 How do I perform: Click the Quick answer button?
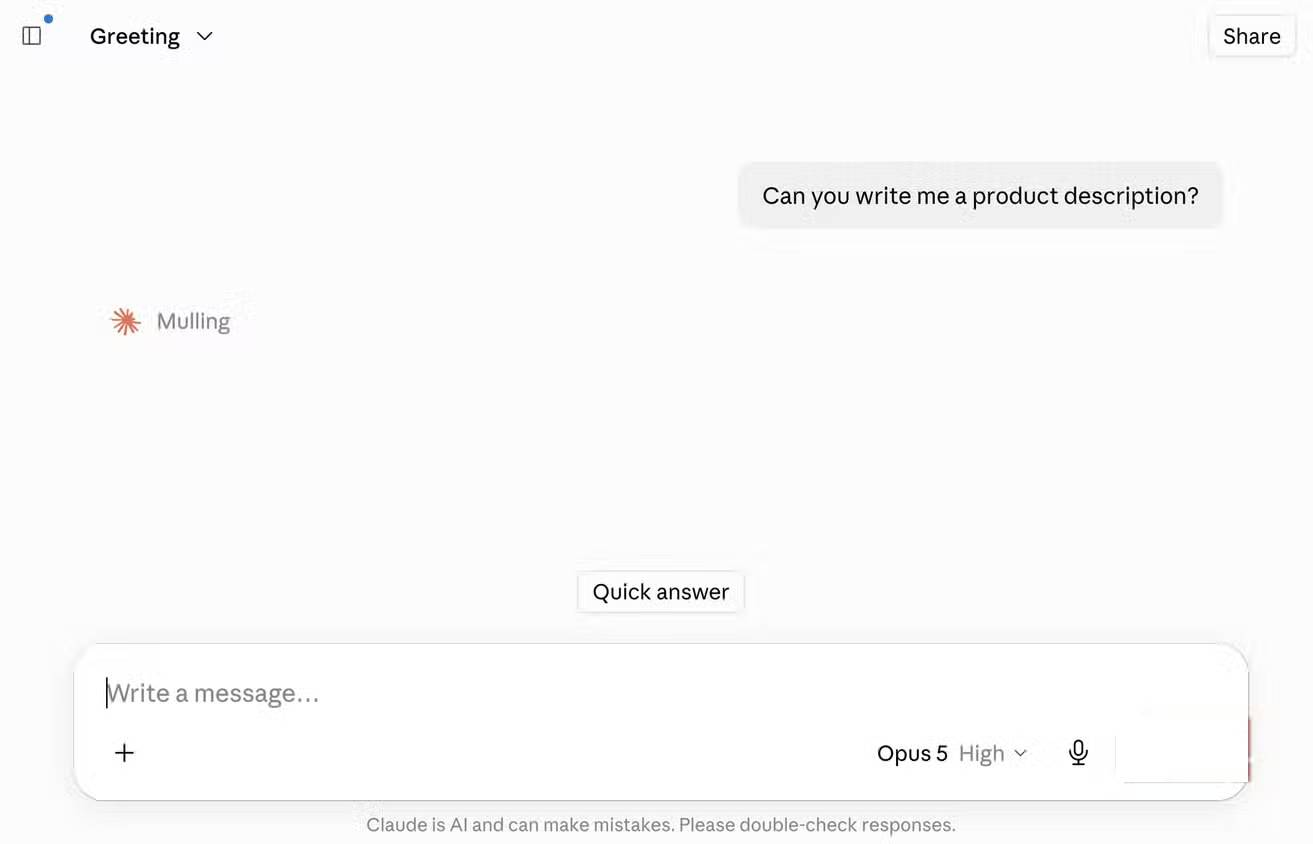pyautogui.click(x=661, y=592)
